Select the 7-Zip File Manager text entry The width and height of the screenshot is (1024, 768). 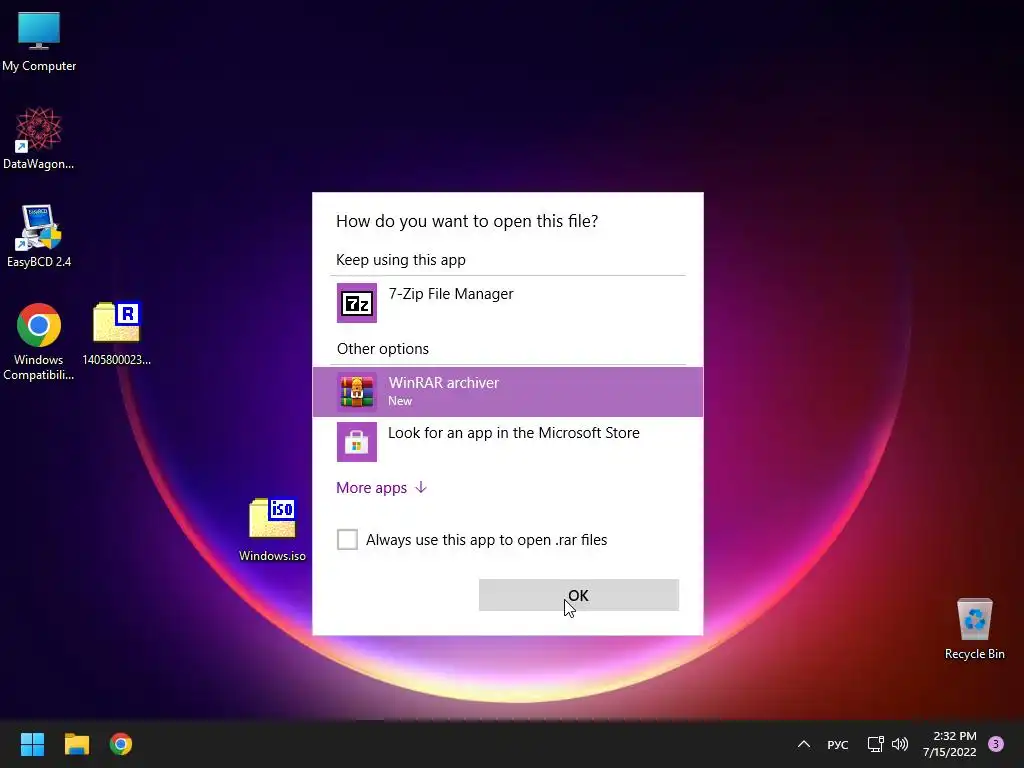451,294
